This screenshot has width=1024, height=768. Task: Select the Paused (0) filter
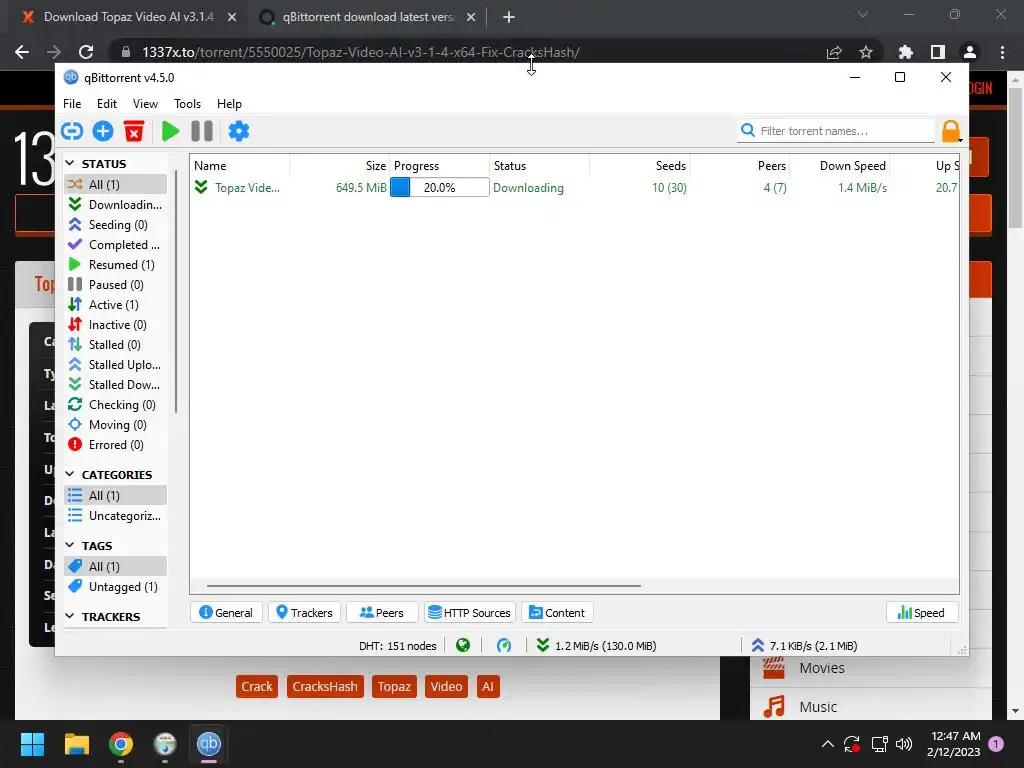click(116, 285)
